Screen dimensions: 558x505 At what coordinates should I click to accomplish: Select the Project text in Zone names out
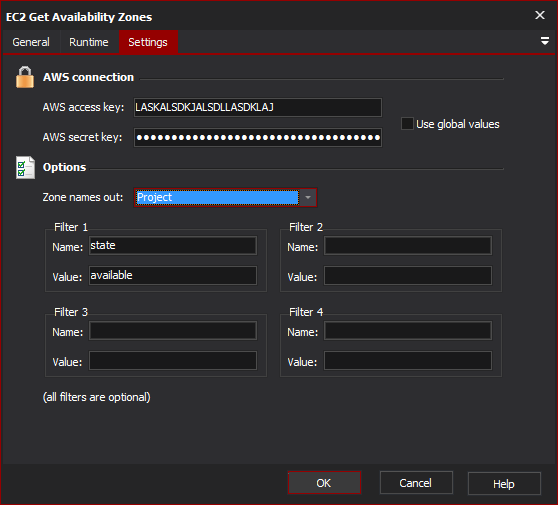point(154,198)
